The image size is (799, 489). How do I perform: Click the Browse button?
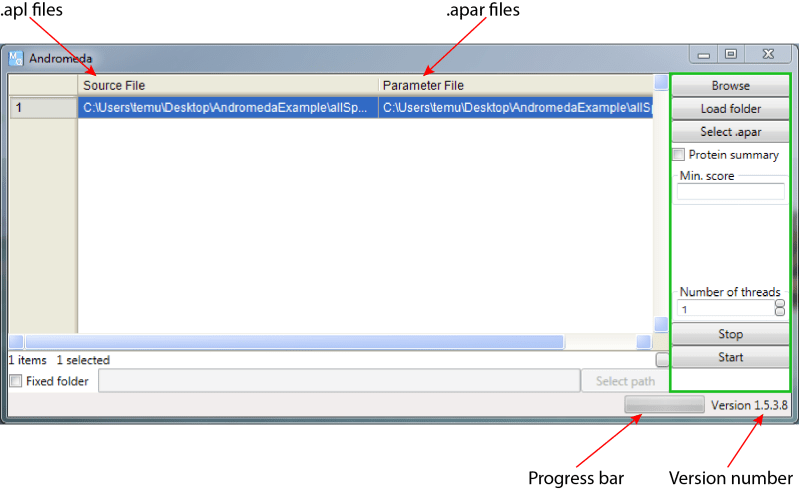[730, 86]
